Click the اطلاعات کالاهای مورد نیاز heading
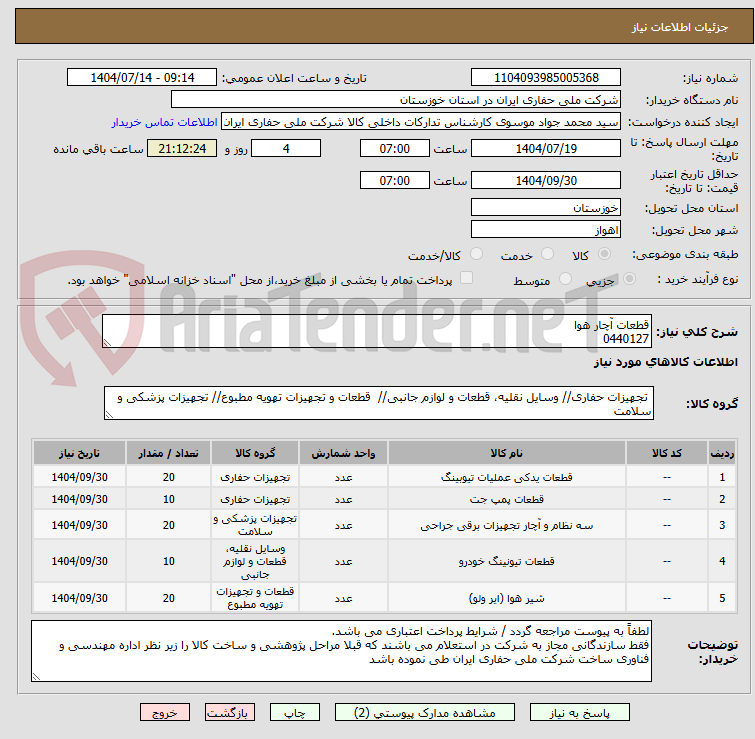 (x=665, y=362)
